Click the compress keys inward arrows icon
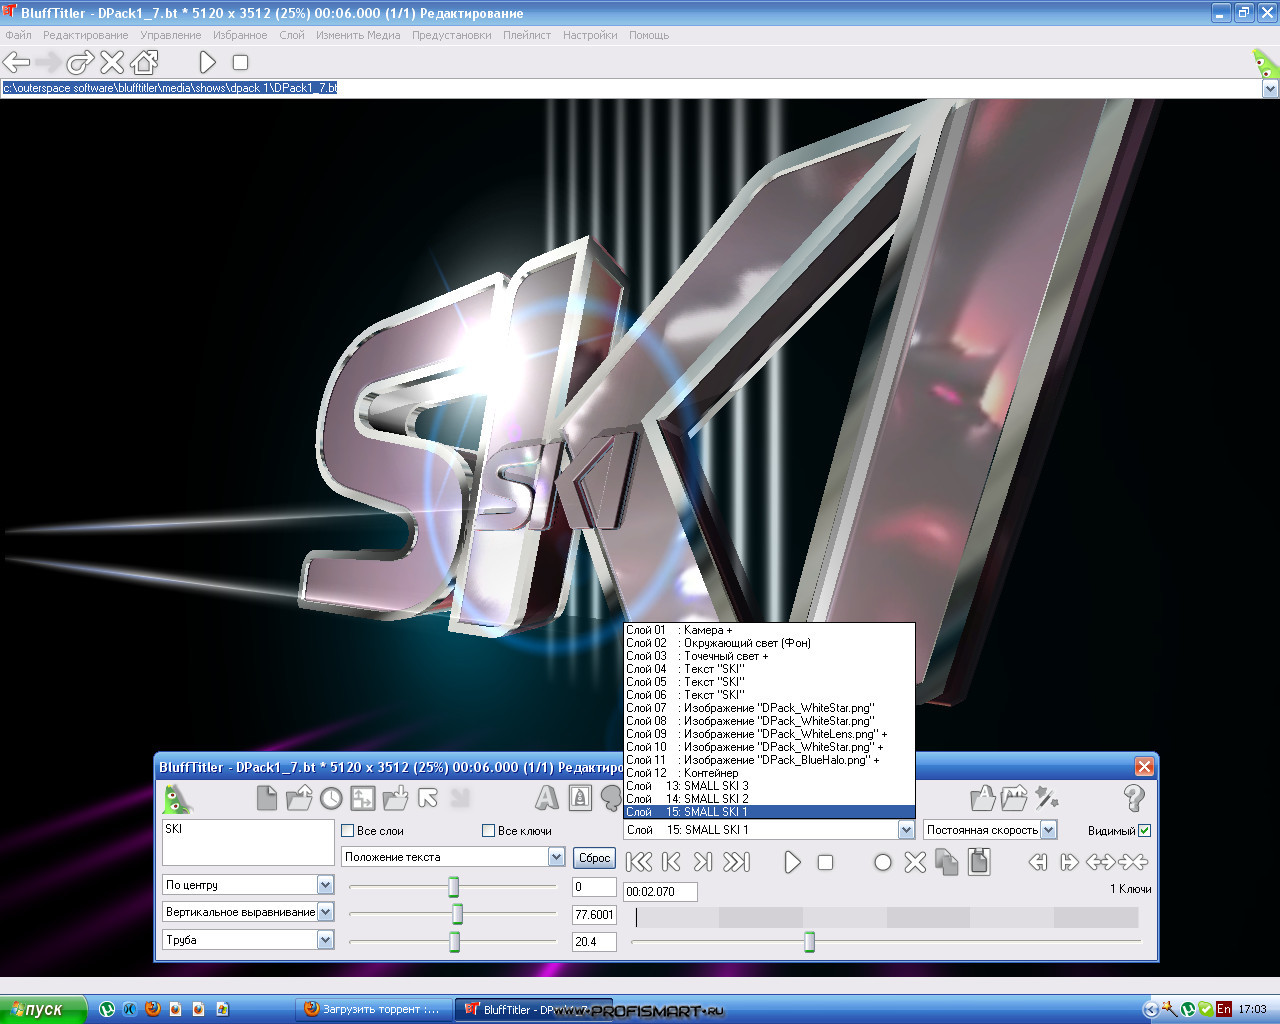This screenshot has width=1280, height=1024. point(1133,862)
